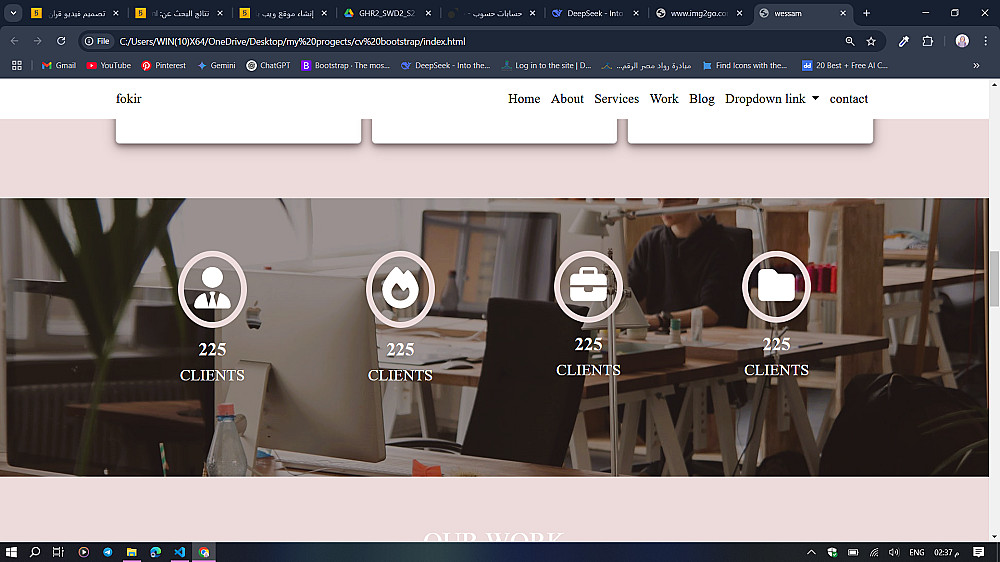Viewport: 1000px width, 562px height.
Task: Show hidden system tray icons
Action: click(811, 552)
